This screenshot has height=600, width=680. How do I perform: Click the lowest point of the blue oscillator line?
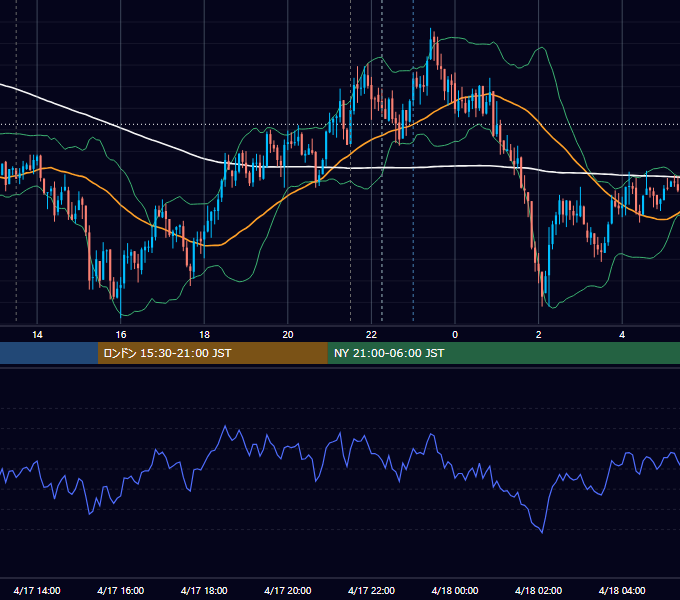click(x=542, y=532)
